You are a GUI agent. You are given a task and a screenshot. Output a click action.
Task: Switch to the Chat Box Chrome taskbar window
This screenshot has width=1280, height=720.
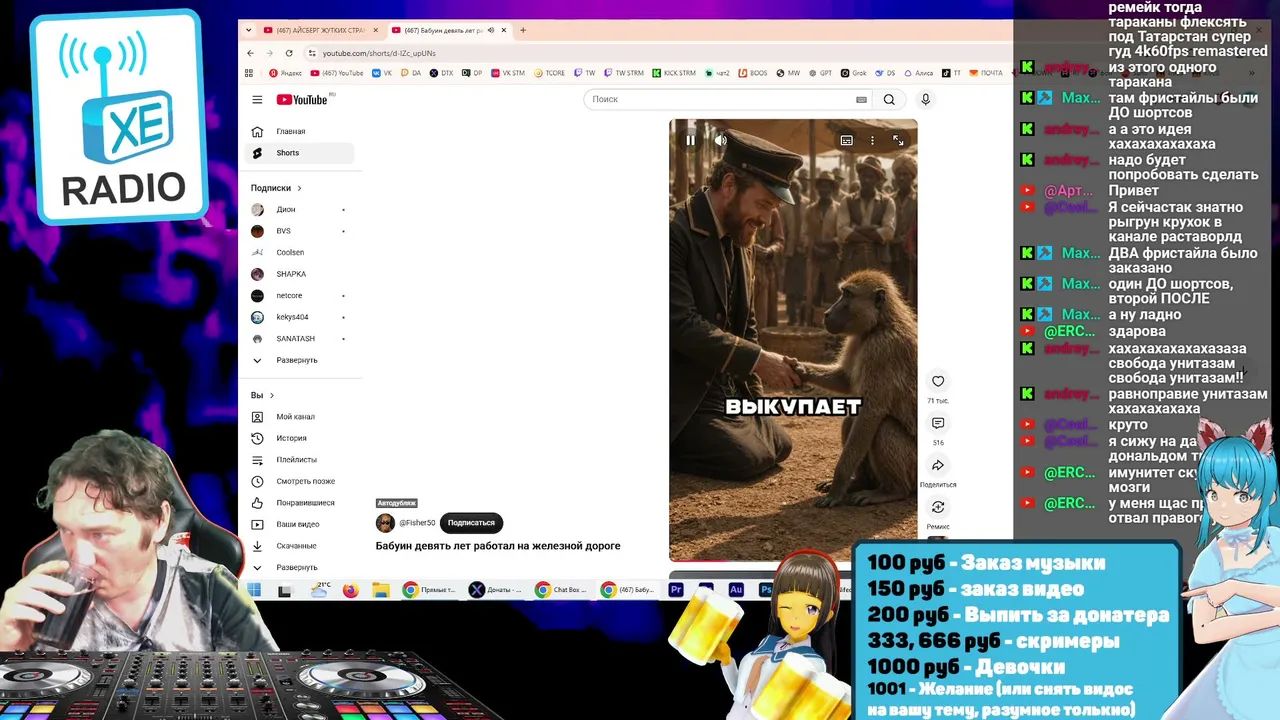(561, 590)
